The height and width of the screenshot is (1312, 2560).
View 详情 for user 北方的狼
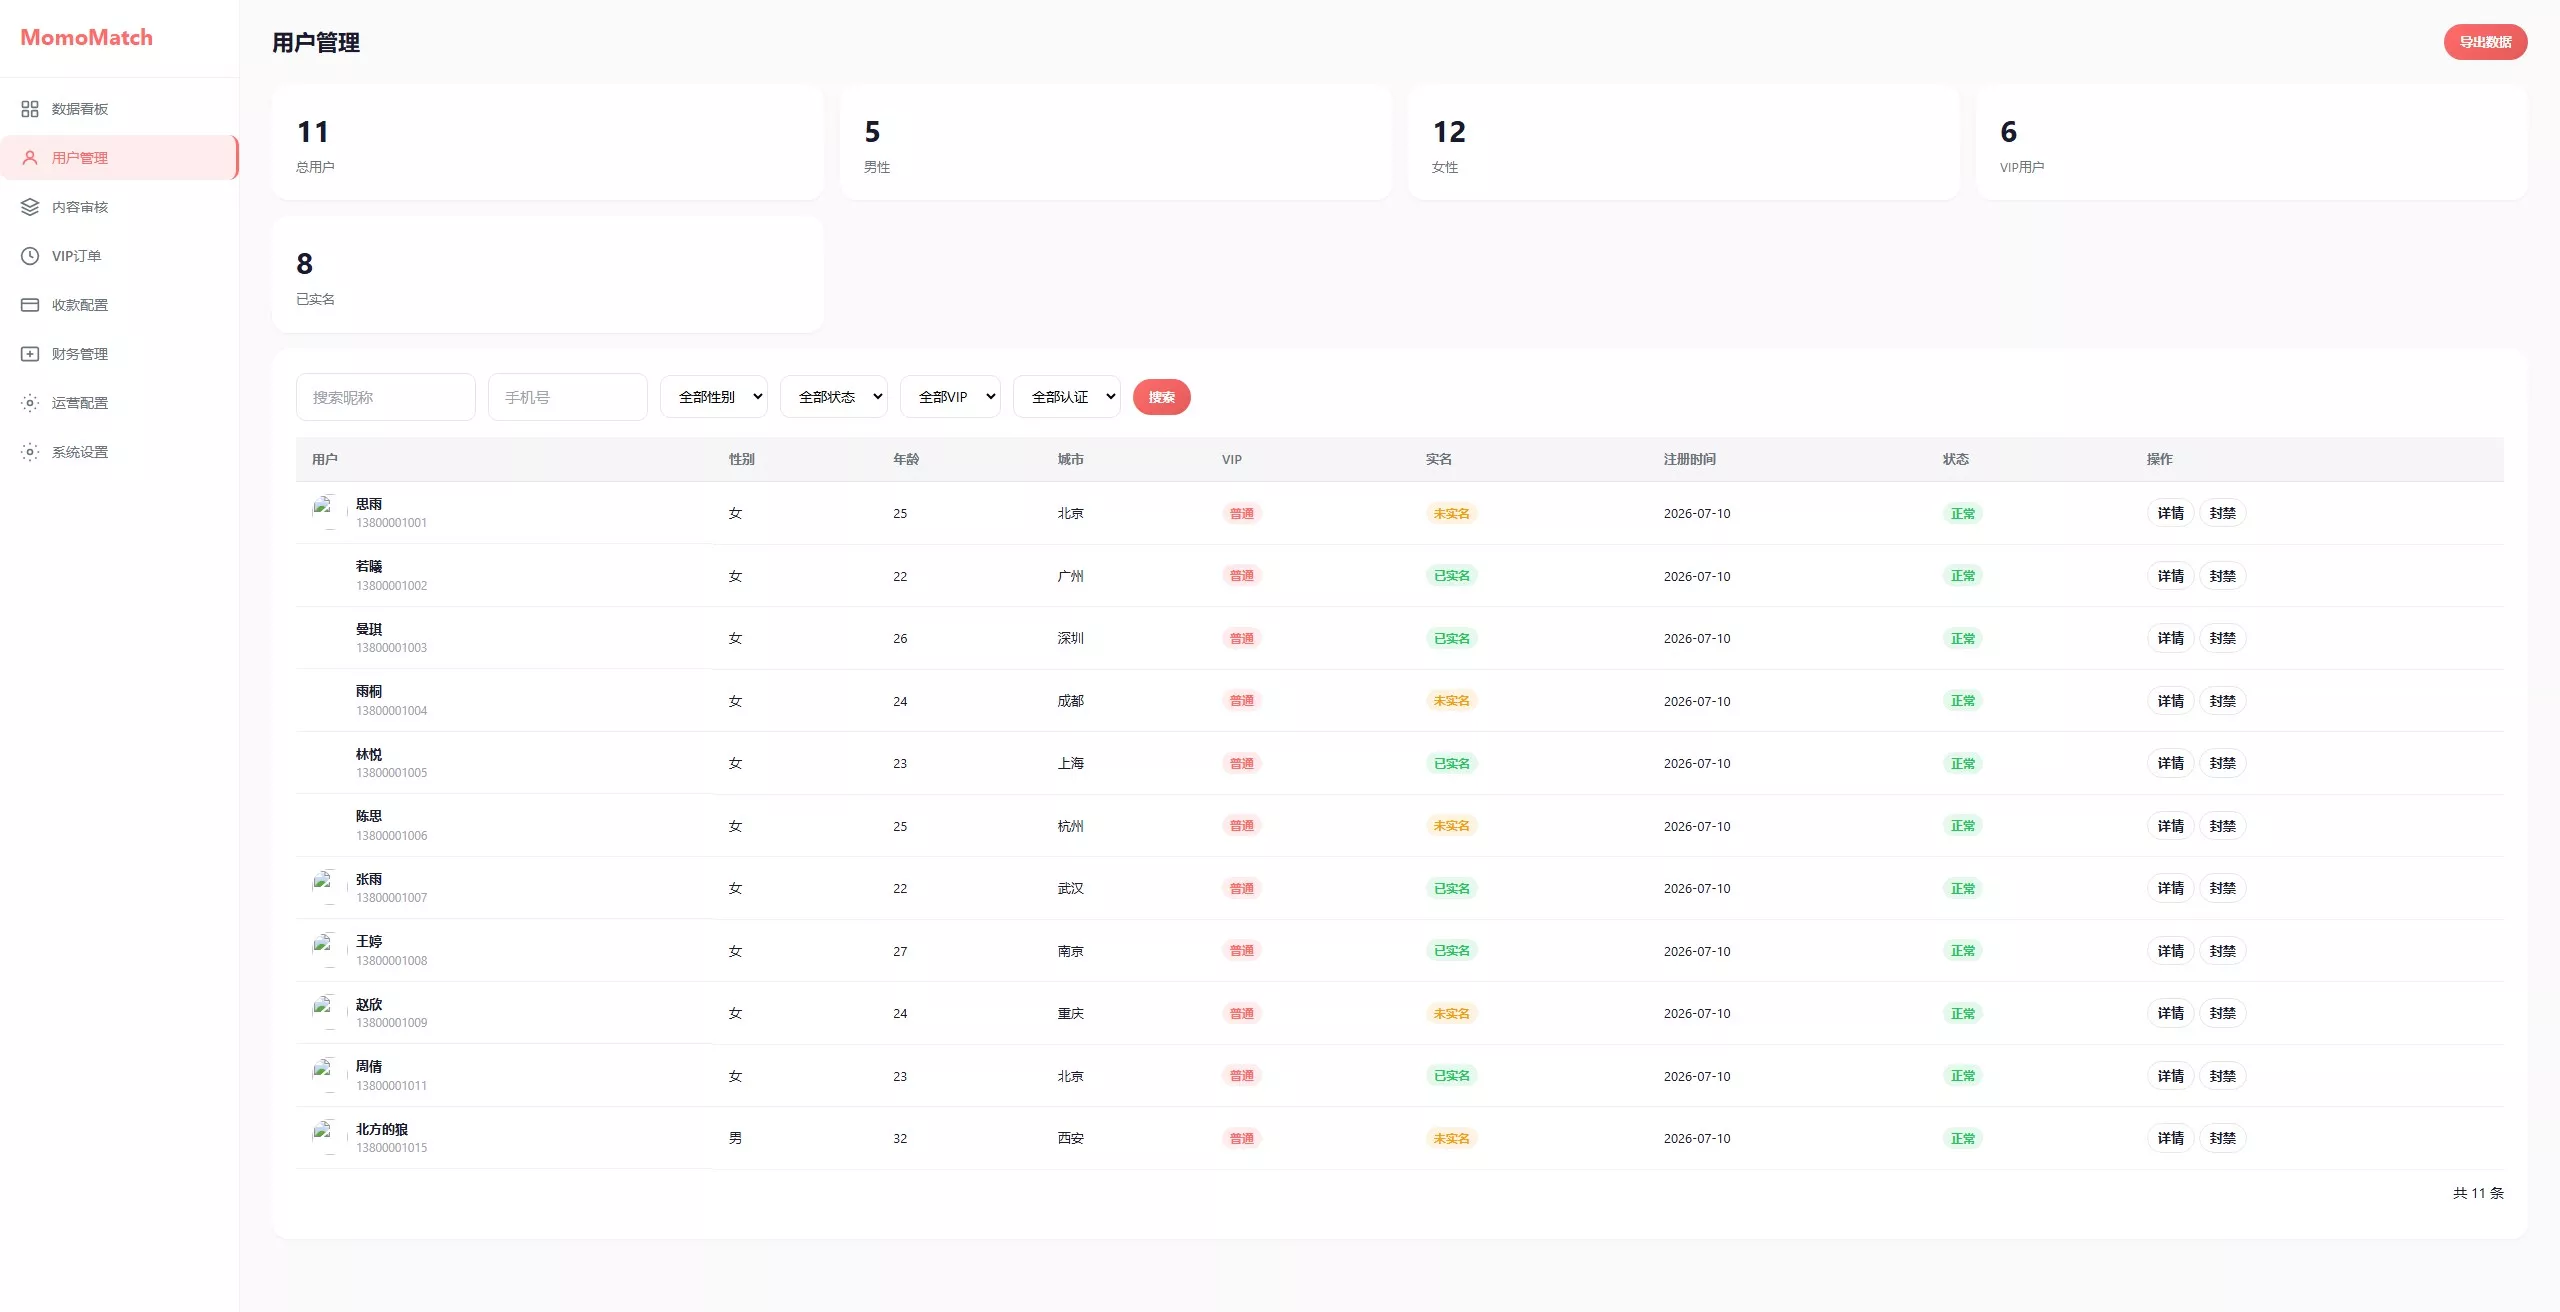[x=2170, y=1138]
